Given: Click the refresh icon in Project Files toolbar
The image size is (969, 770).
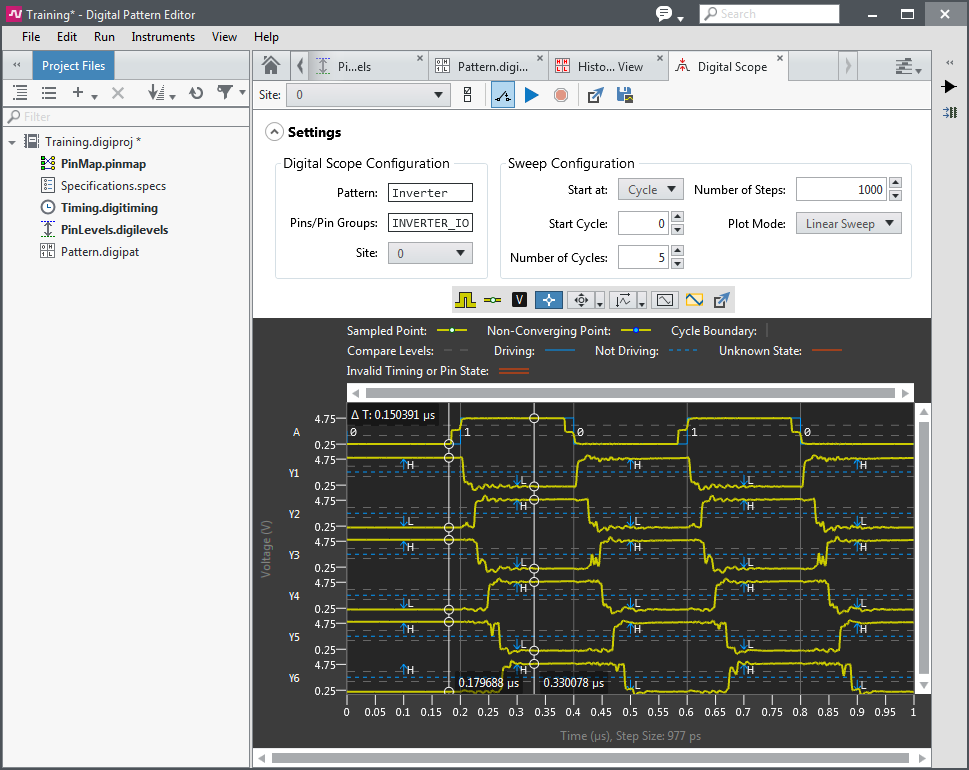Looking at the screenshot, I should [x=196, y=93].
